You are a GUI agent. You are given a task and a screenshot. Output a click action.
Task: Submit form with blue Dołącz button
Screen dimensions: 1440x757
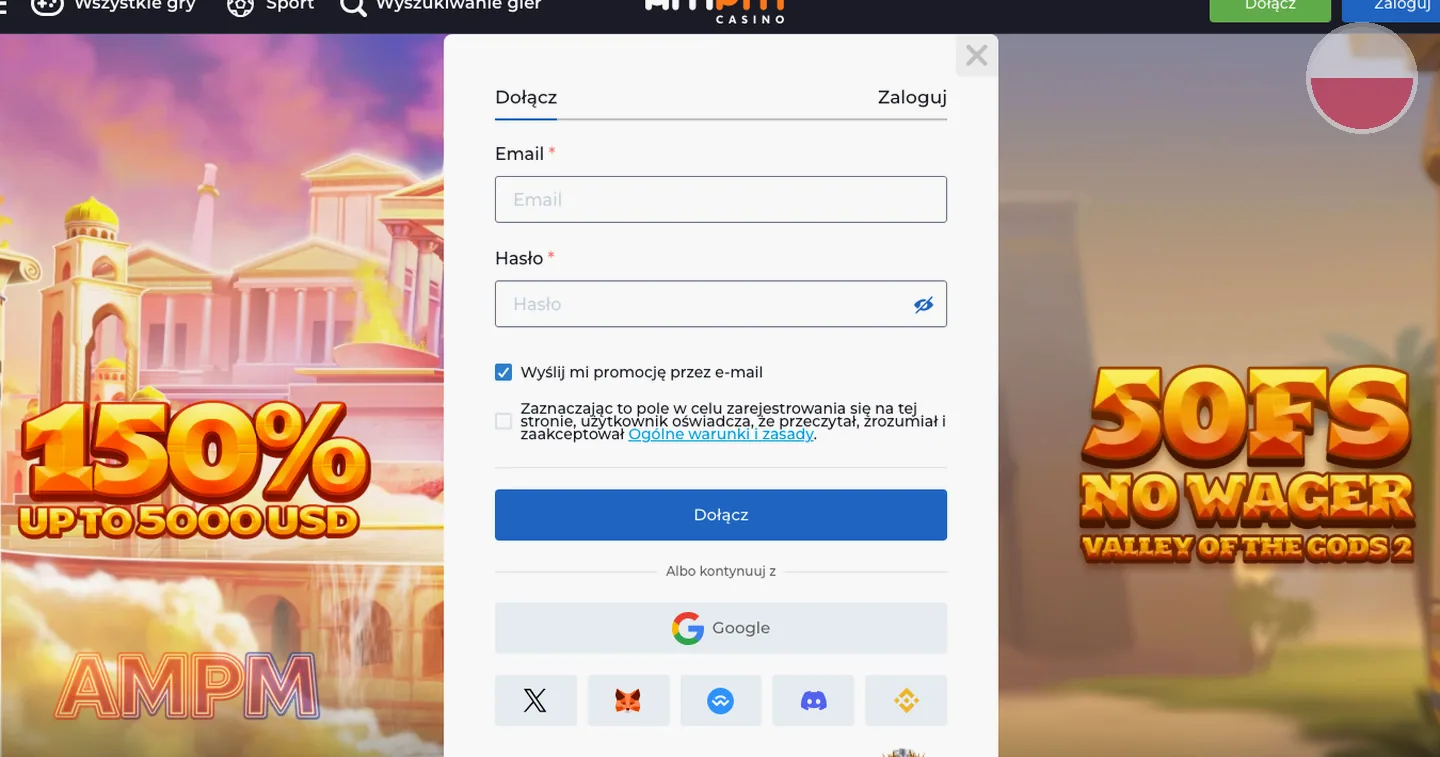[721, 515]
